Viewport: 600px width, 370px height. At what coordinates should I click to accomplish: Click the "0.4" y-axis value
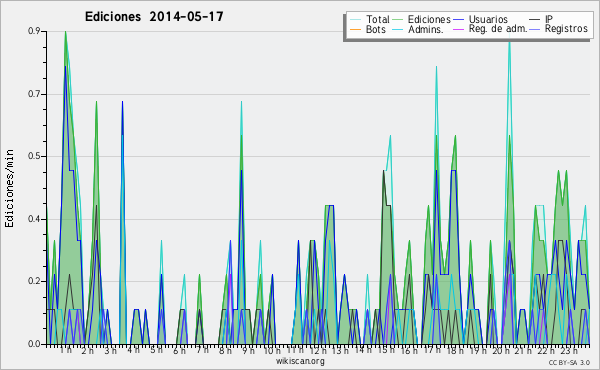pyautogui.click(x=34, y=219)
